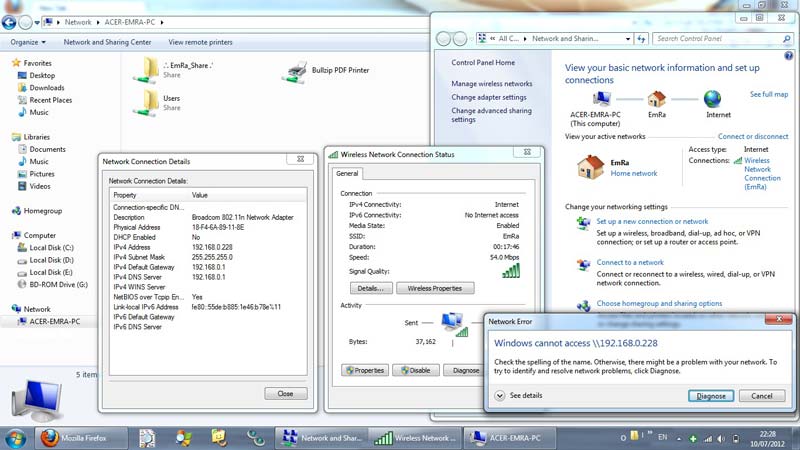Image resolution: width=800 pixels, height=450 pixels.
Task: Click Connect or disconnect link
Action: [x=753, y=137]
